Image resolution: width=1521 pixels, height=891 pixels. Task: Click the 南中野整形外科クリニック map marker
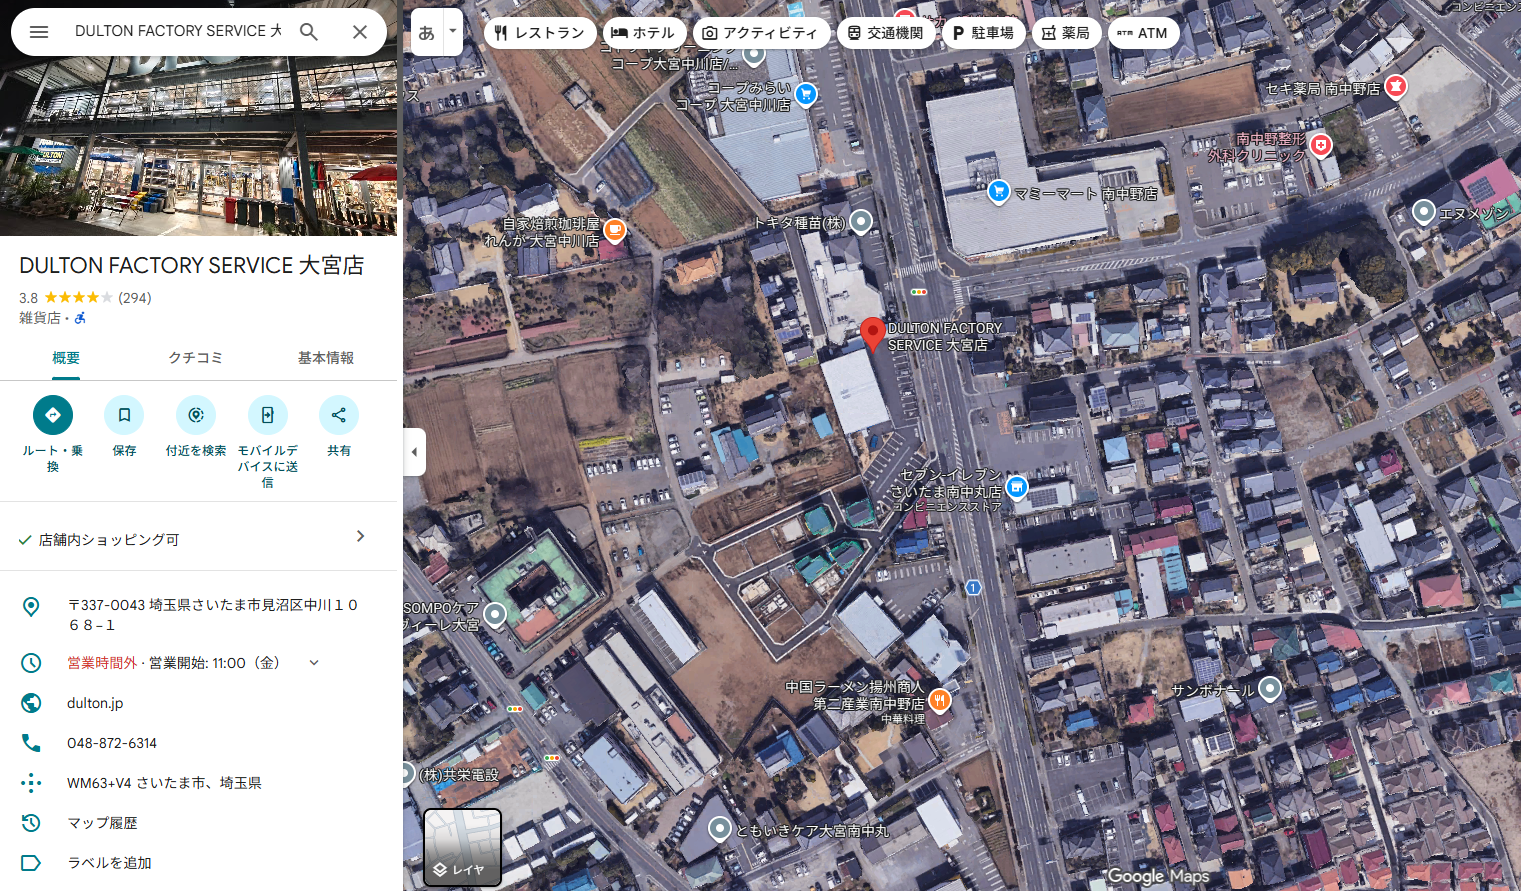1321,146
